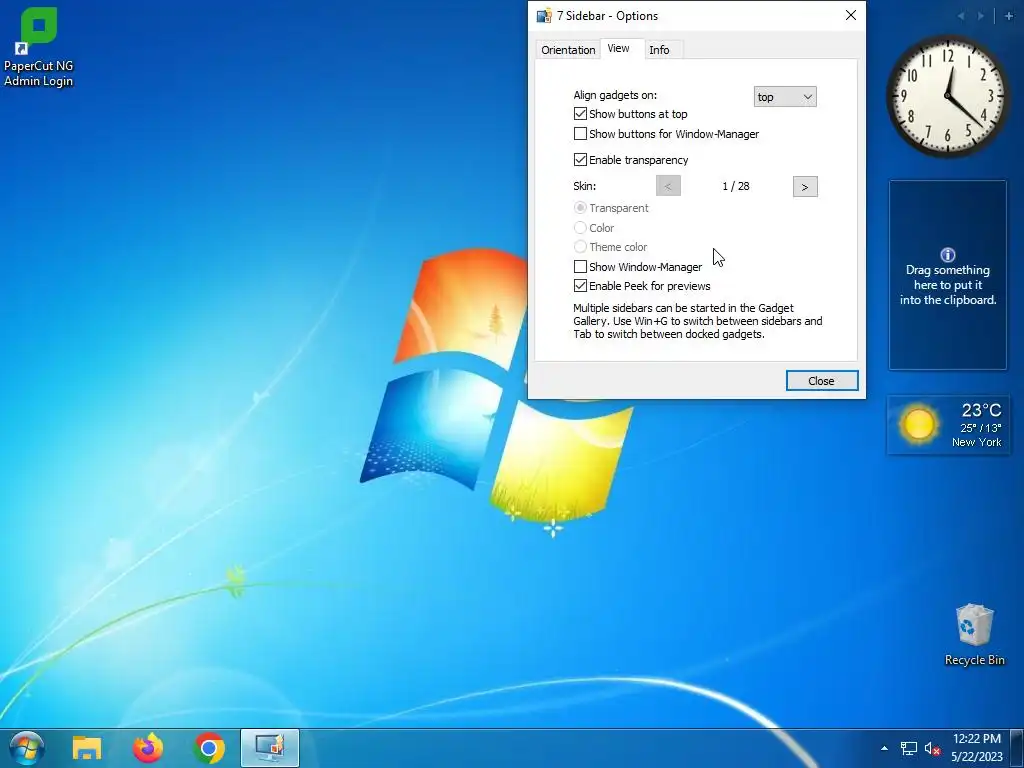Launch File Explorer from taskbar
Viewport: 1024px width, 768px height.
86,748
